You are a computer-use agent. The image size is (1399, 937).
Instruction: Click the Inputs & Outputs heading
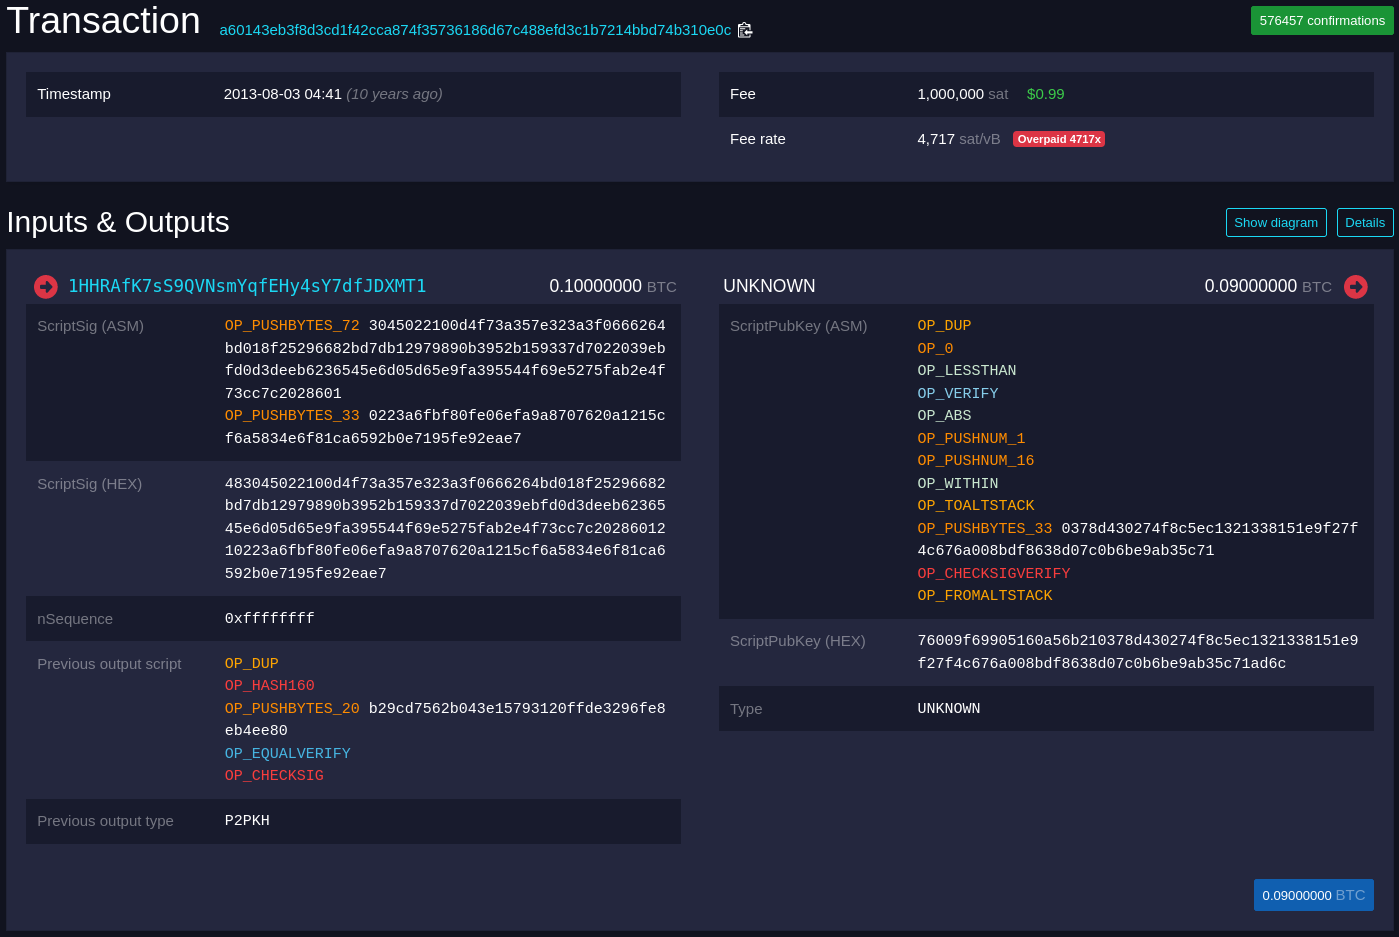[118, 222]
